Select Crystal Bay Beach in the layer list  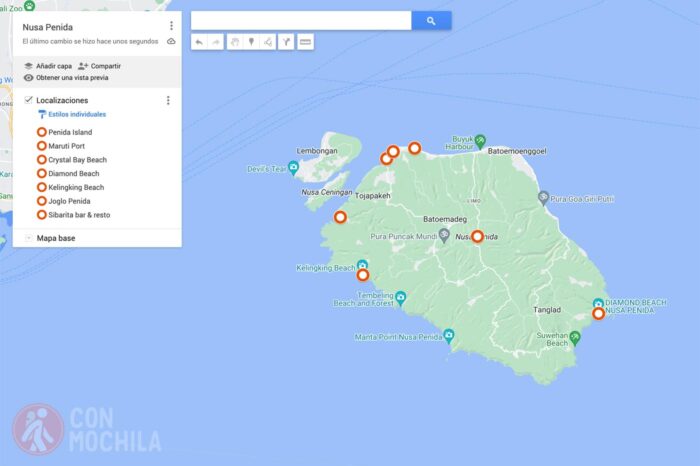tap(72, 160)
